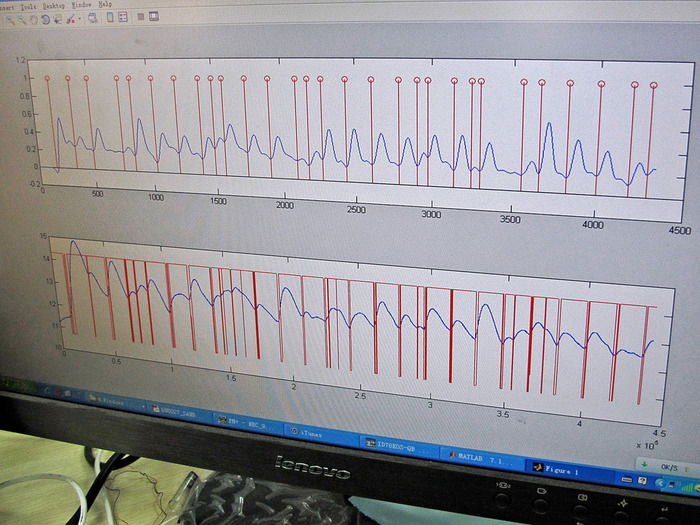Insert a colorbar using toolbar icon
Image resolution: width=700 pixels, height=525 pixels.
110,17
